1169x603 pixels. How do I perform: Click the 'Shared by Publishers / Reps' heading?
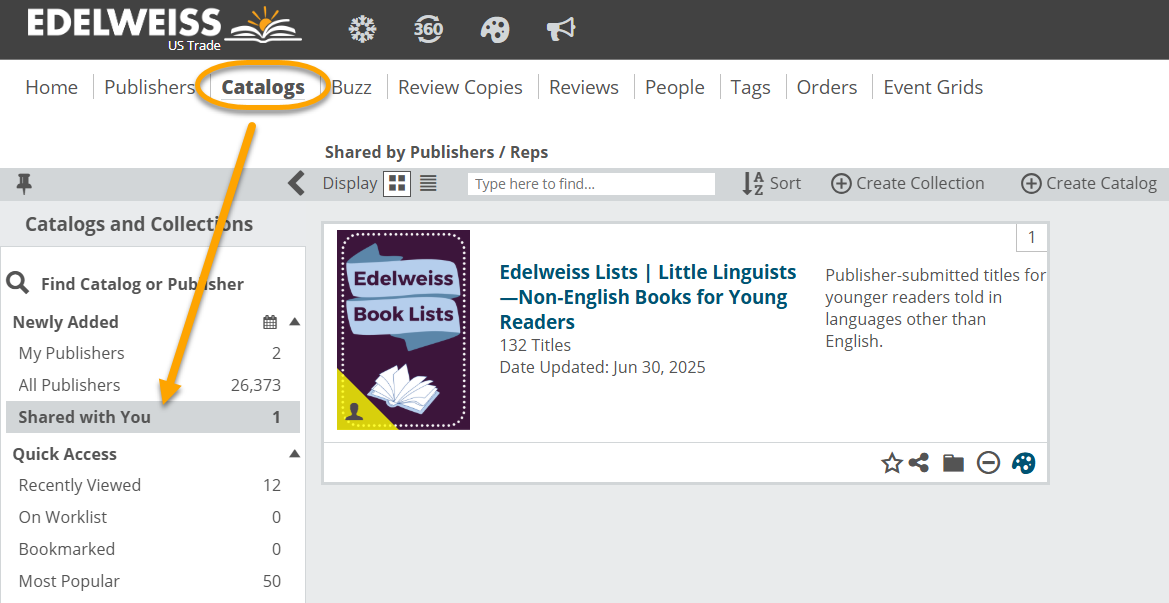point(436,152)
